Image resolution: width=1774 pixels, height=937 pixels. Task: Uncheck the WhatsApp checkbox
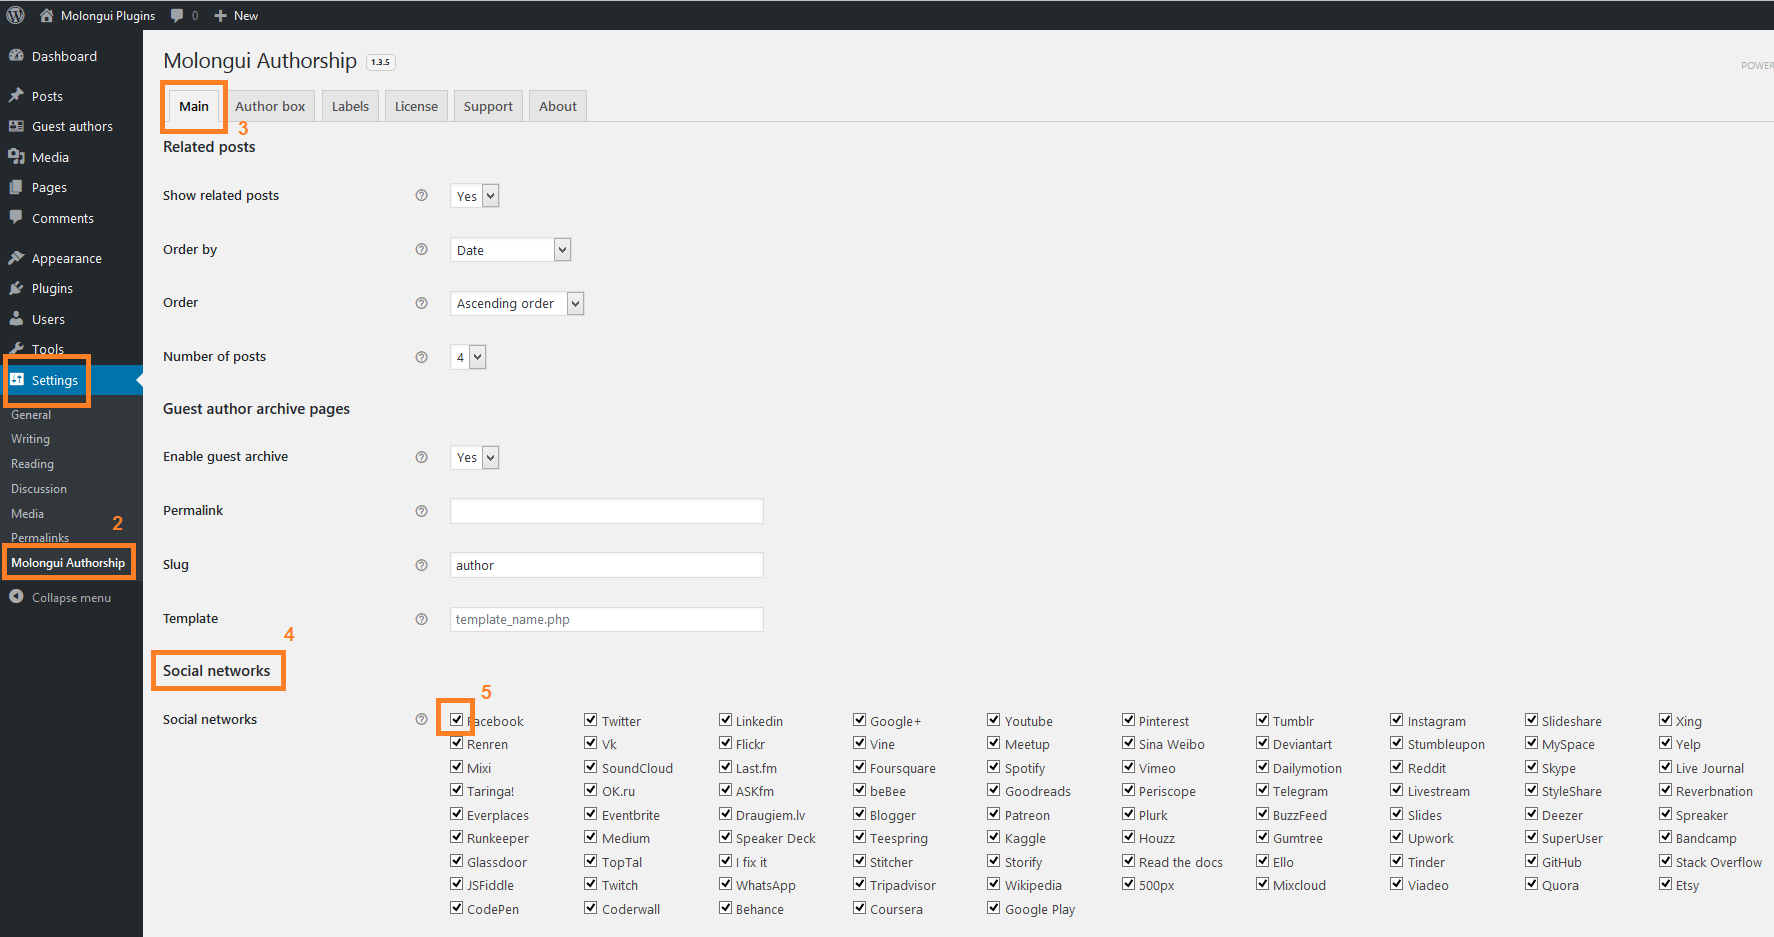coord(725,883)
